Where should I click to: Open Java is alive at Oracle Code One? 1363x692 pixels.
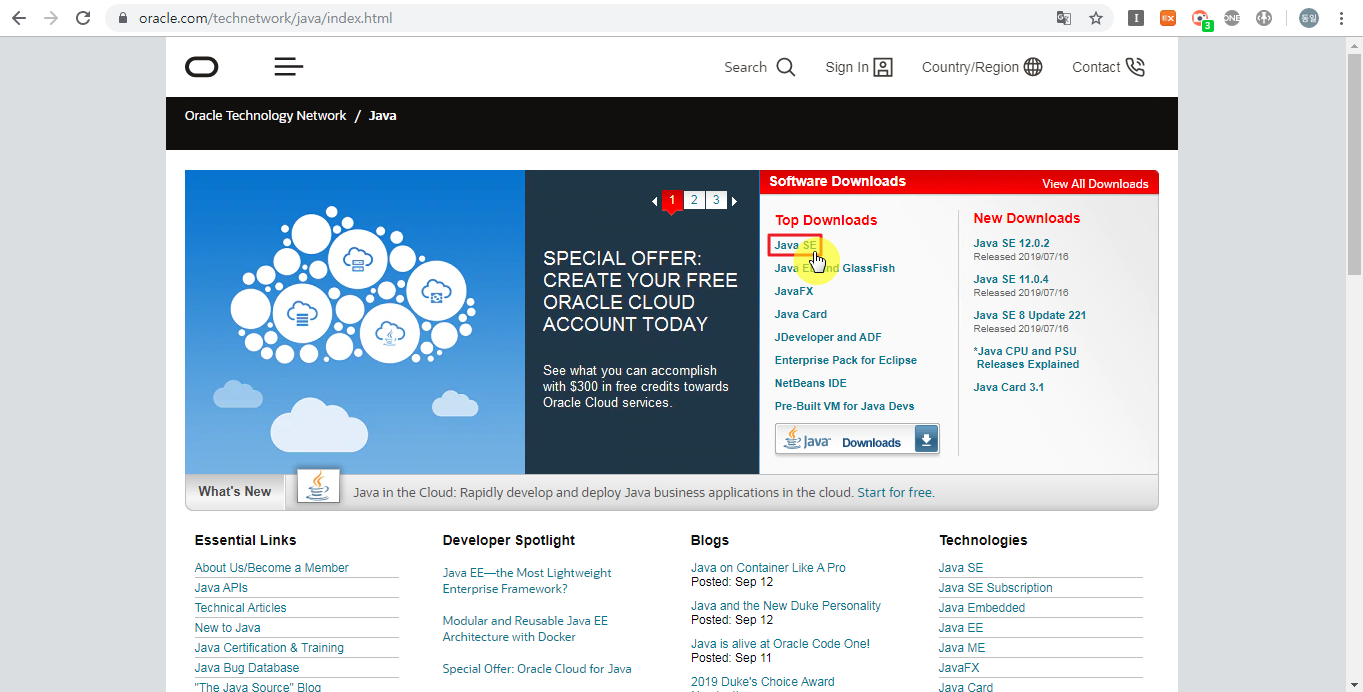coord(780,644)
